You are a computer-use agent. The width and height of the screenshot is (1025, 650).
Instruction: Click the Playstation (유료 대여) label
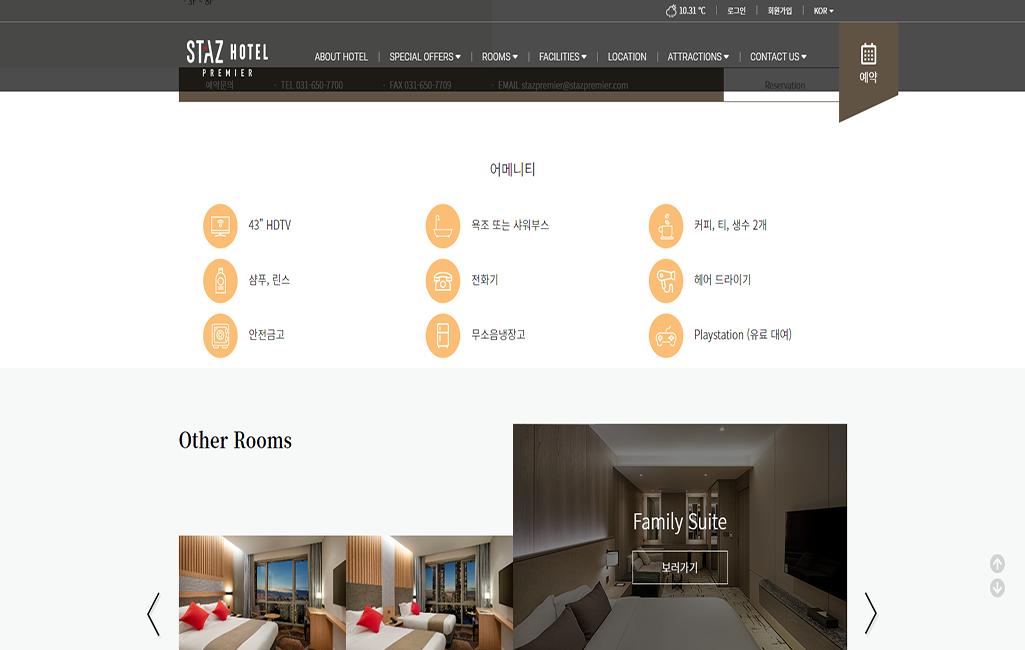(743, 335)
